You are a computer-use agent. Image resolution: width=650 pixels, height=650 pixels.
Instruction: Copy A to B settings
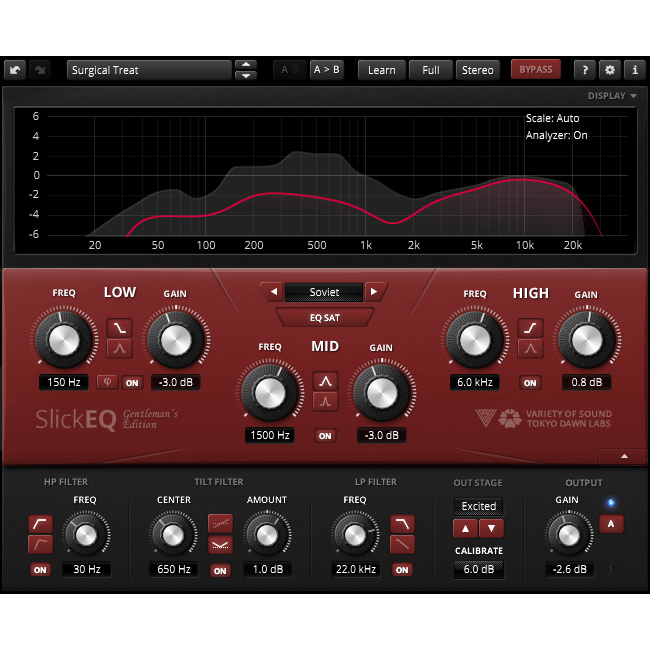point(327,70)
